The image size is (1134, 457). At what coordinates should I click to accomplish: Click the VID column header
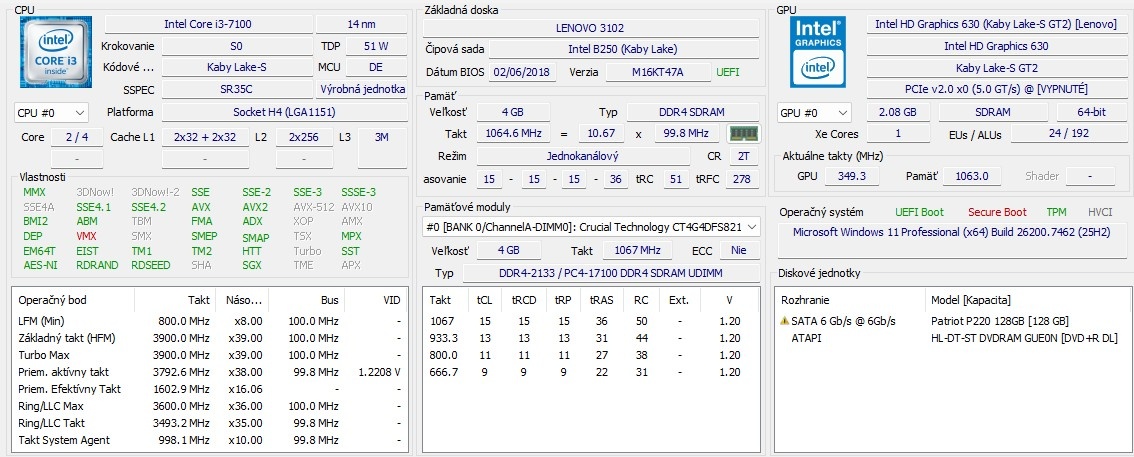coord(376,300)
